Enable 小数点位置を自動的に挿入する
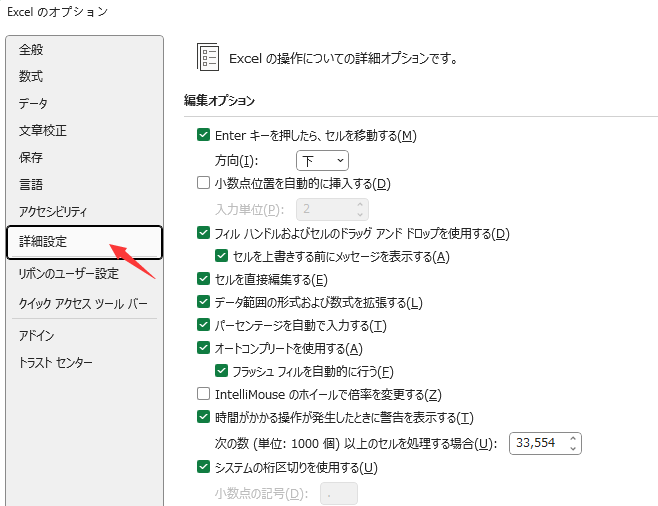658x506 pixels. pyautogui.click(x=204, y=183)
